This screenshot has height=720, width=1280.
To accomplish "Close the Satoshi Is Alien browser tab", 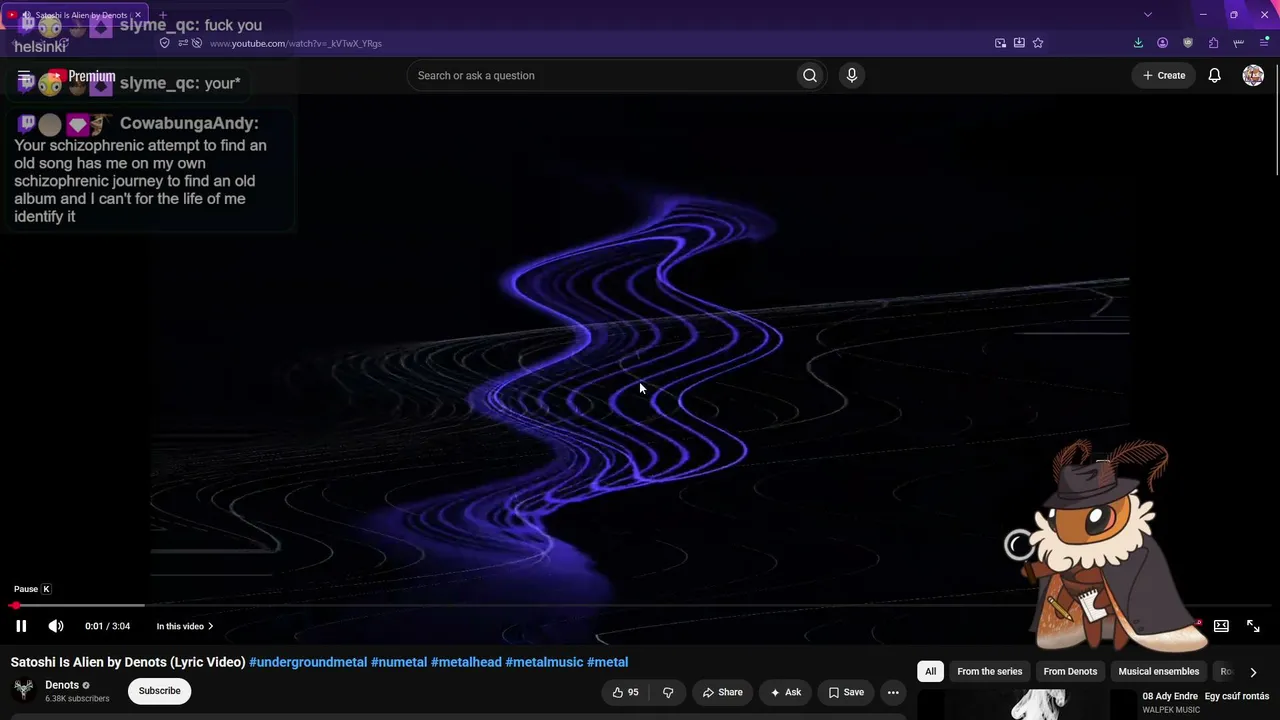I will [138, 15].
